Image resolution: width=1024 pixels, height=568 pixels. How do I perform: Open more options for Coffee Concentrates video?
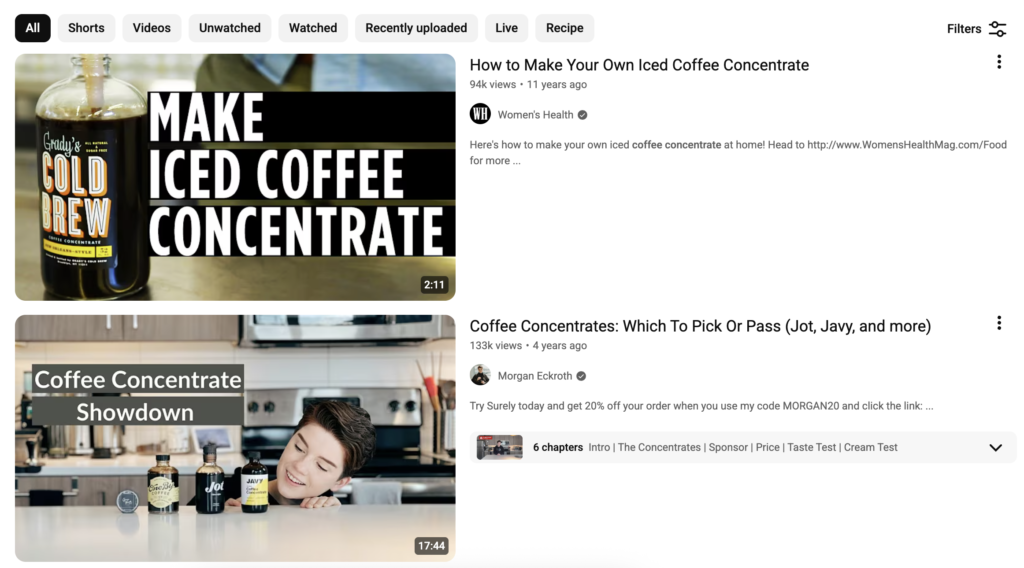click(x=998, y=323)
